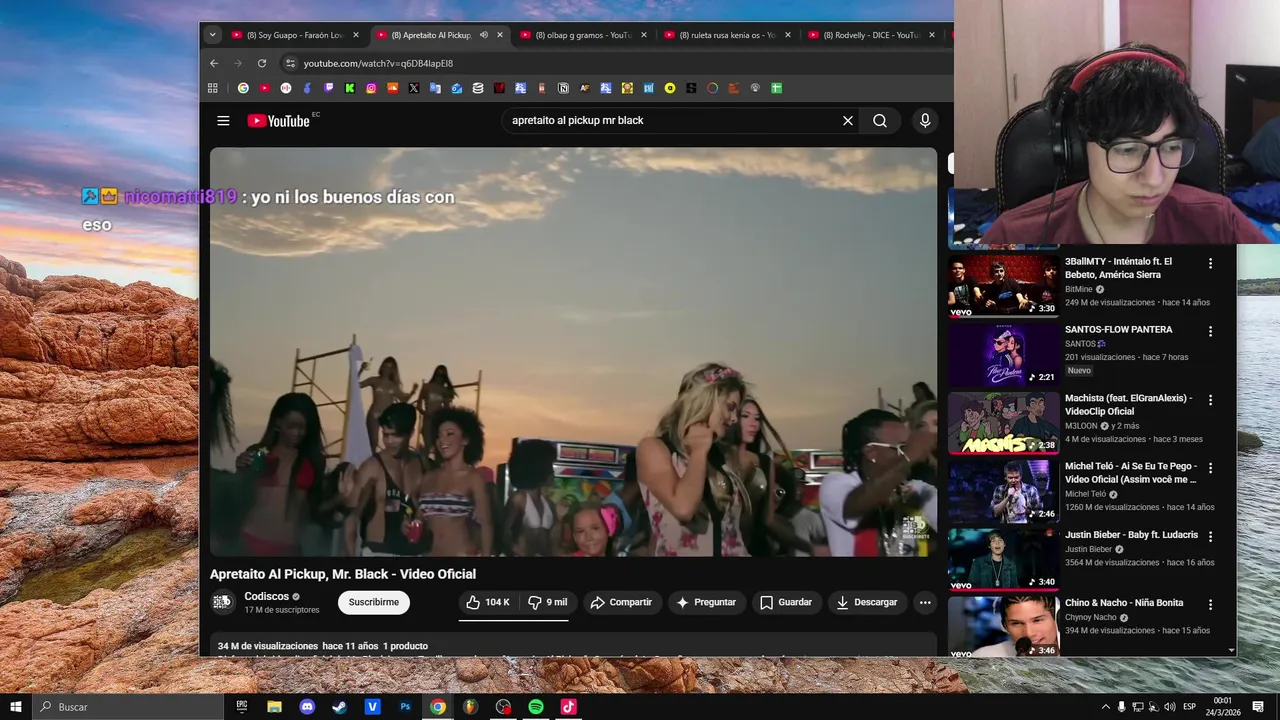Show hidden system tray icons
The width and height of the screenshot is (1280, 720).
click(1106, 707)
